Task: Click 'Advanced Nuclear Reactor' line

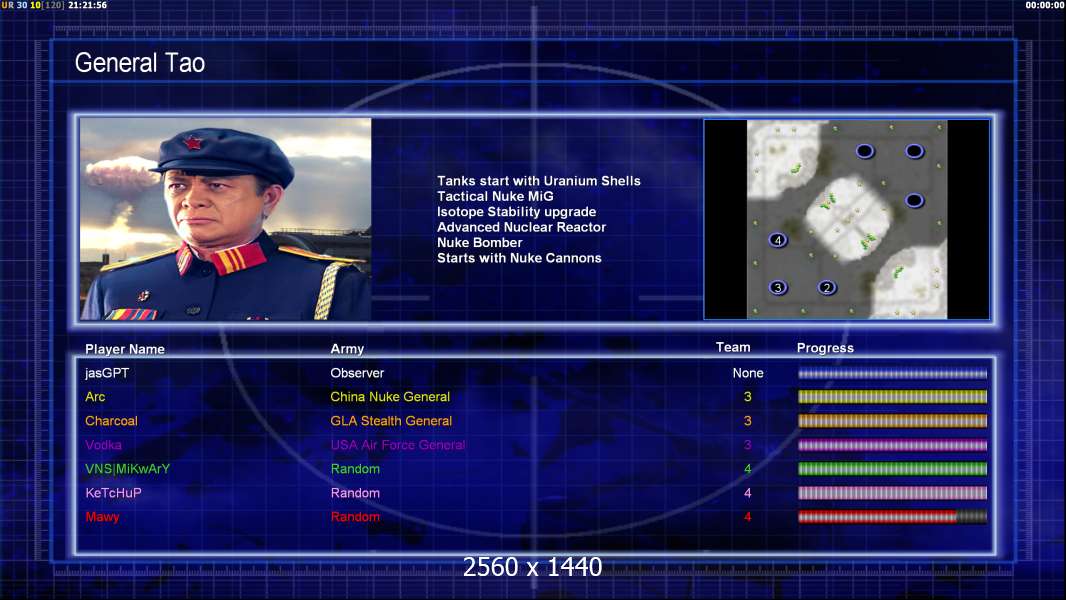Action: click(521, 227)
